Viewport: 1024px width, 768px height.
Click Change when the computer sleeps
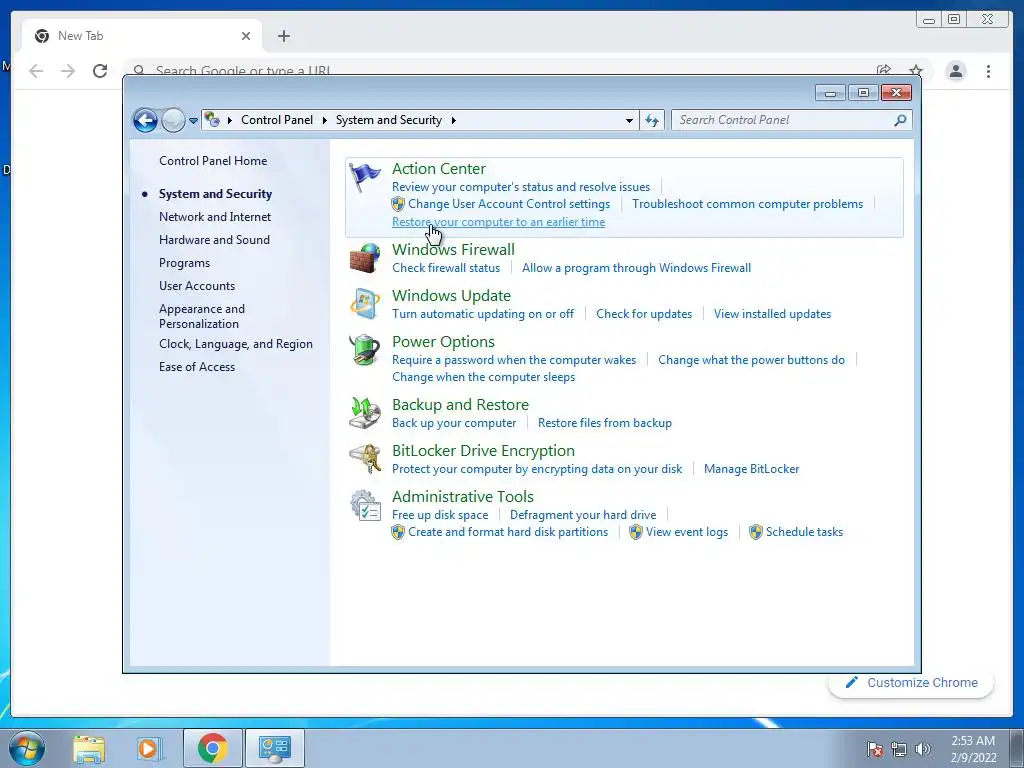click(x=483, y=377)
